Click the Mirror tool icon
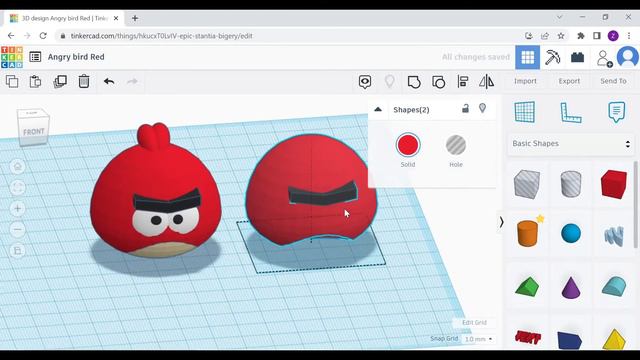Screen dimensions: 640x360 487,82
